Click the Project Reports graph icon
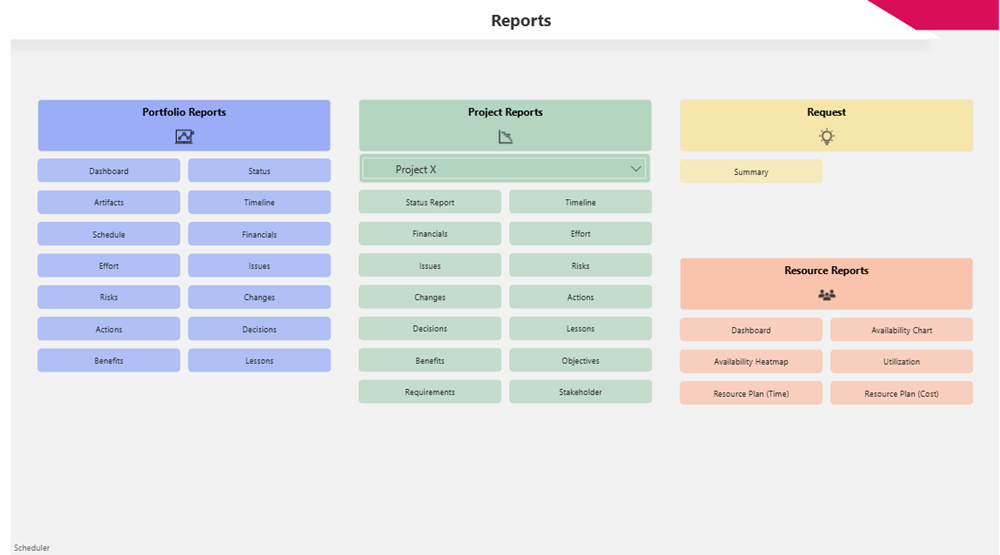 pos(505,137)
